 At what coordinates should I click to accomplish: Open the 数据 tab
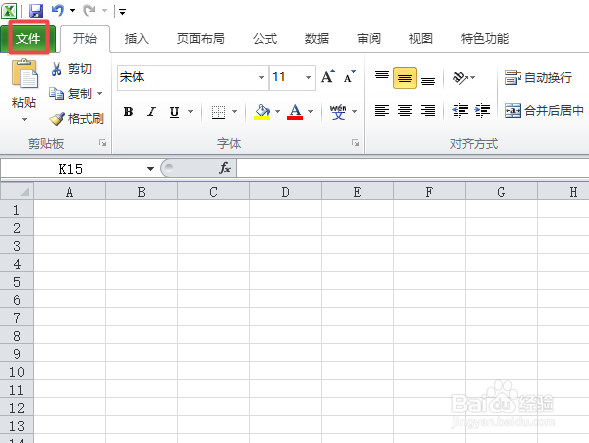point(317,39)
